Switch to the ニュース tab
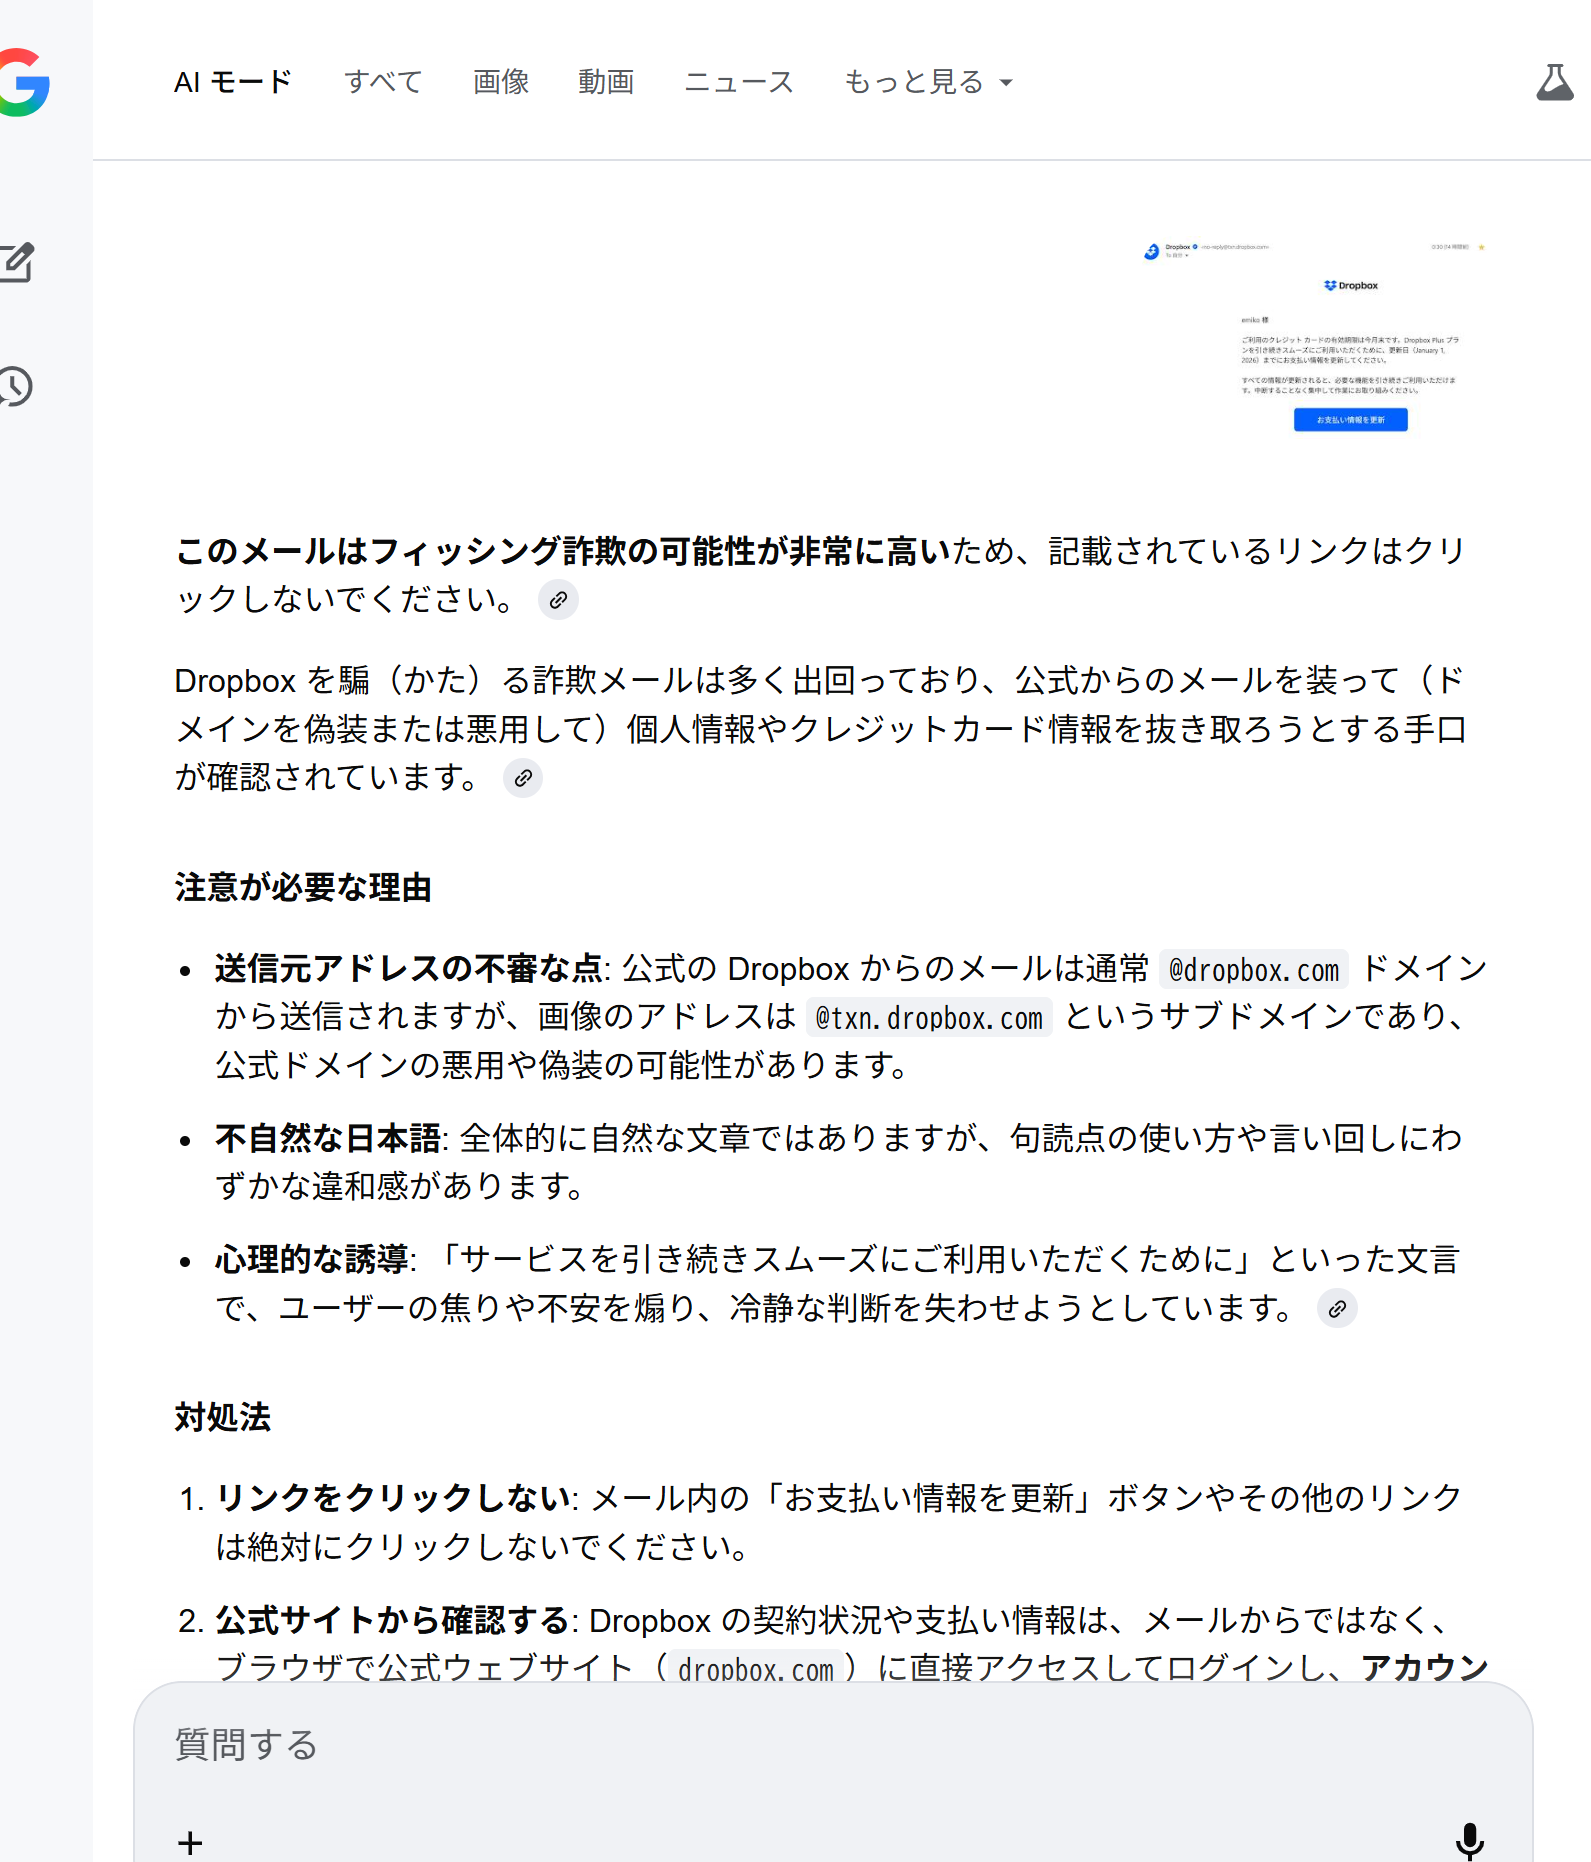Screen dimensions: 1591x1862 pyautogui.click(x=739, y=82)
